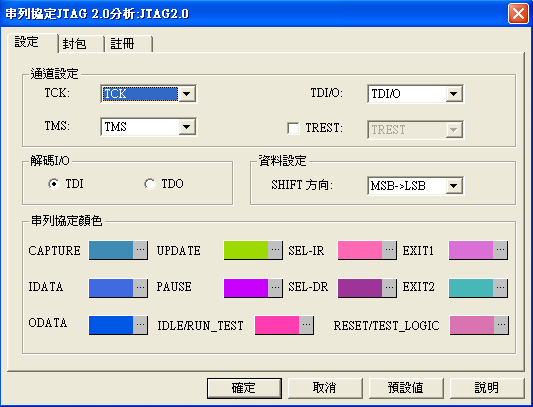This screenshot has width=533, height=407.
Task: Click the 'RESET/TEST_LOGIC' label text
Action: point(386,326)
